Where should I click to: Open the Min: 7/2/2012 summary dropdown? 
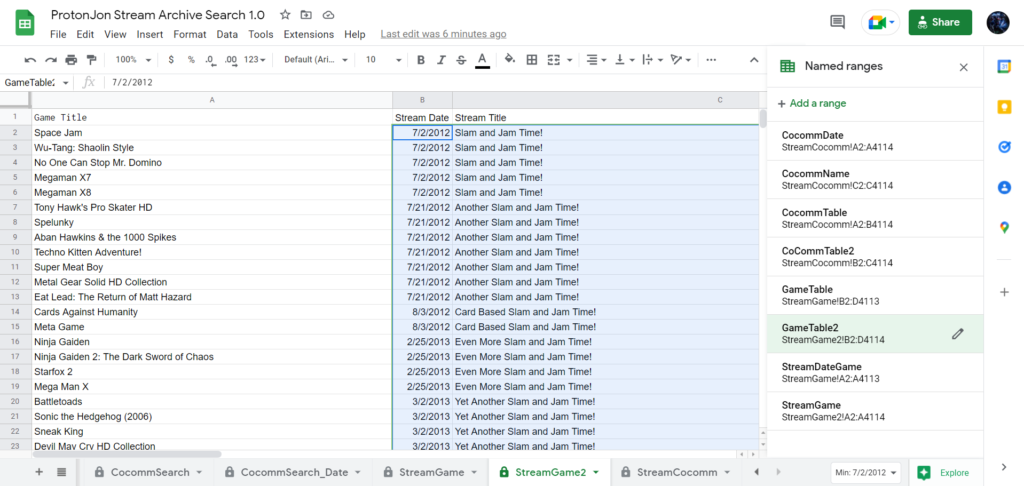pyautogui.click(x=866, y=472)
